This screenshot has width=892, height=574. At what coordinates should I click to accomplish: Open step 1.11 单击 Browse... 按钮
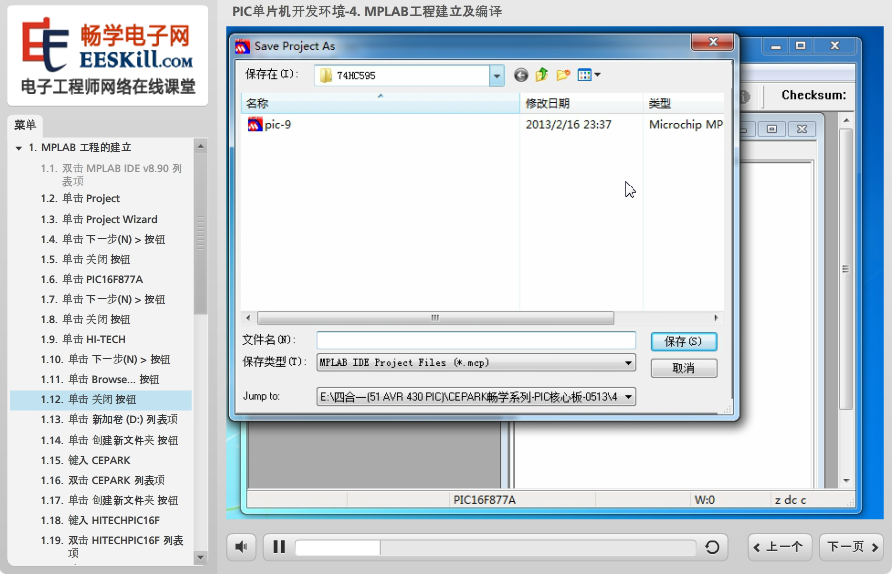(100, 379)
